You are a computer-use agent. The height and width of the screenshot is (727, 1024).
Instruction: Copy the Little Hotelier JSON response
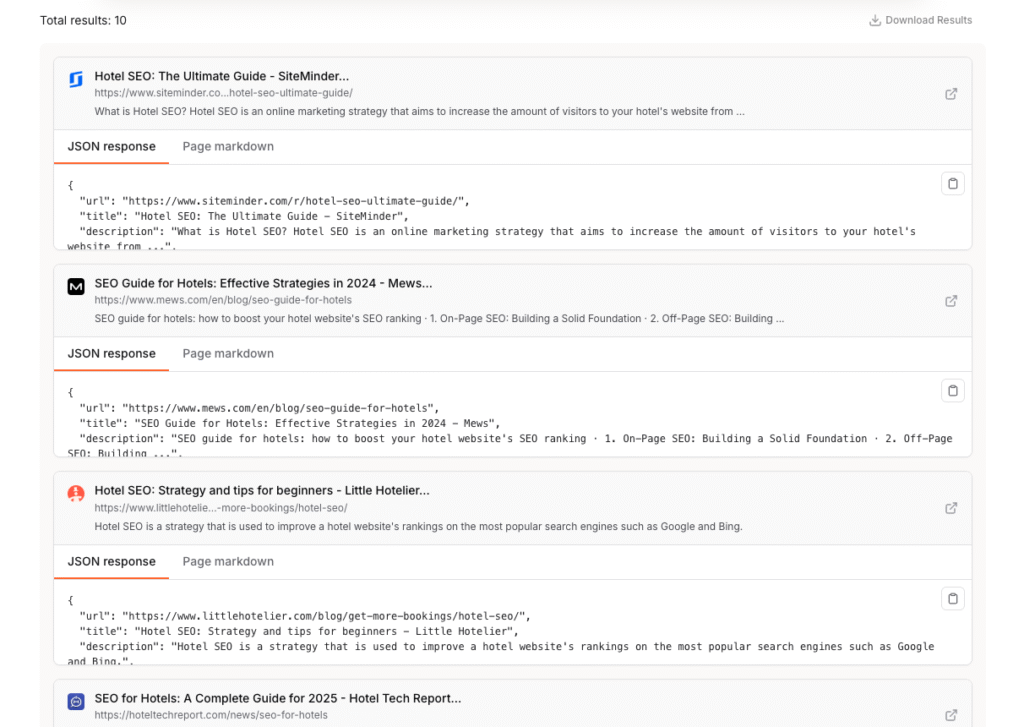(x=952, y=599)
